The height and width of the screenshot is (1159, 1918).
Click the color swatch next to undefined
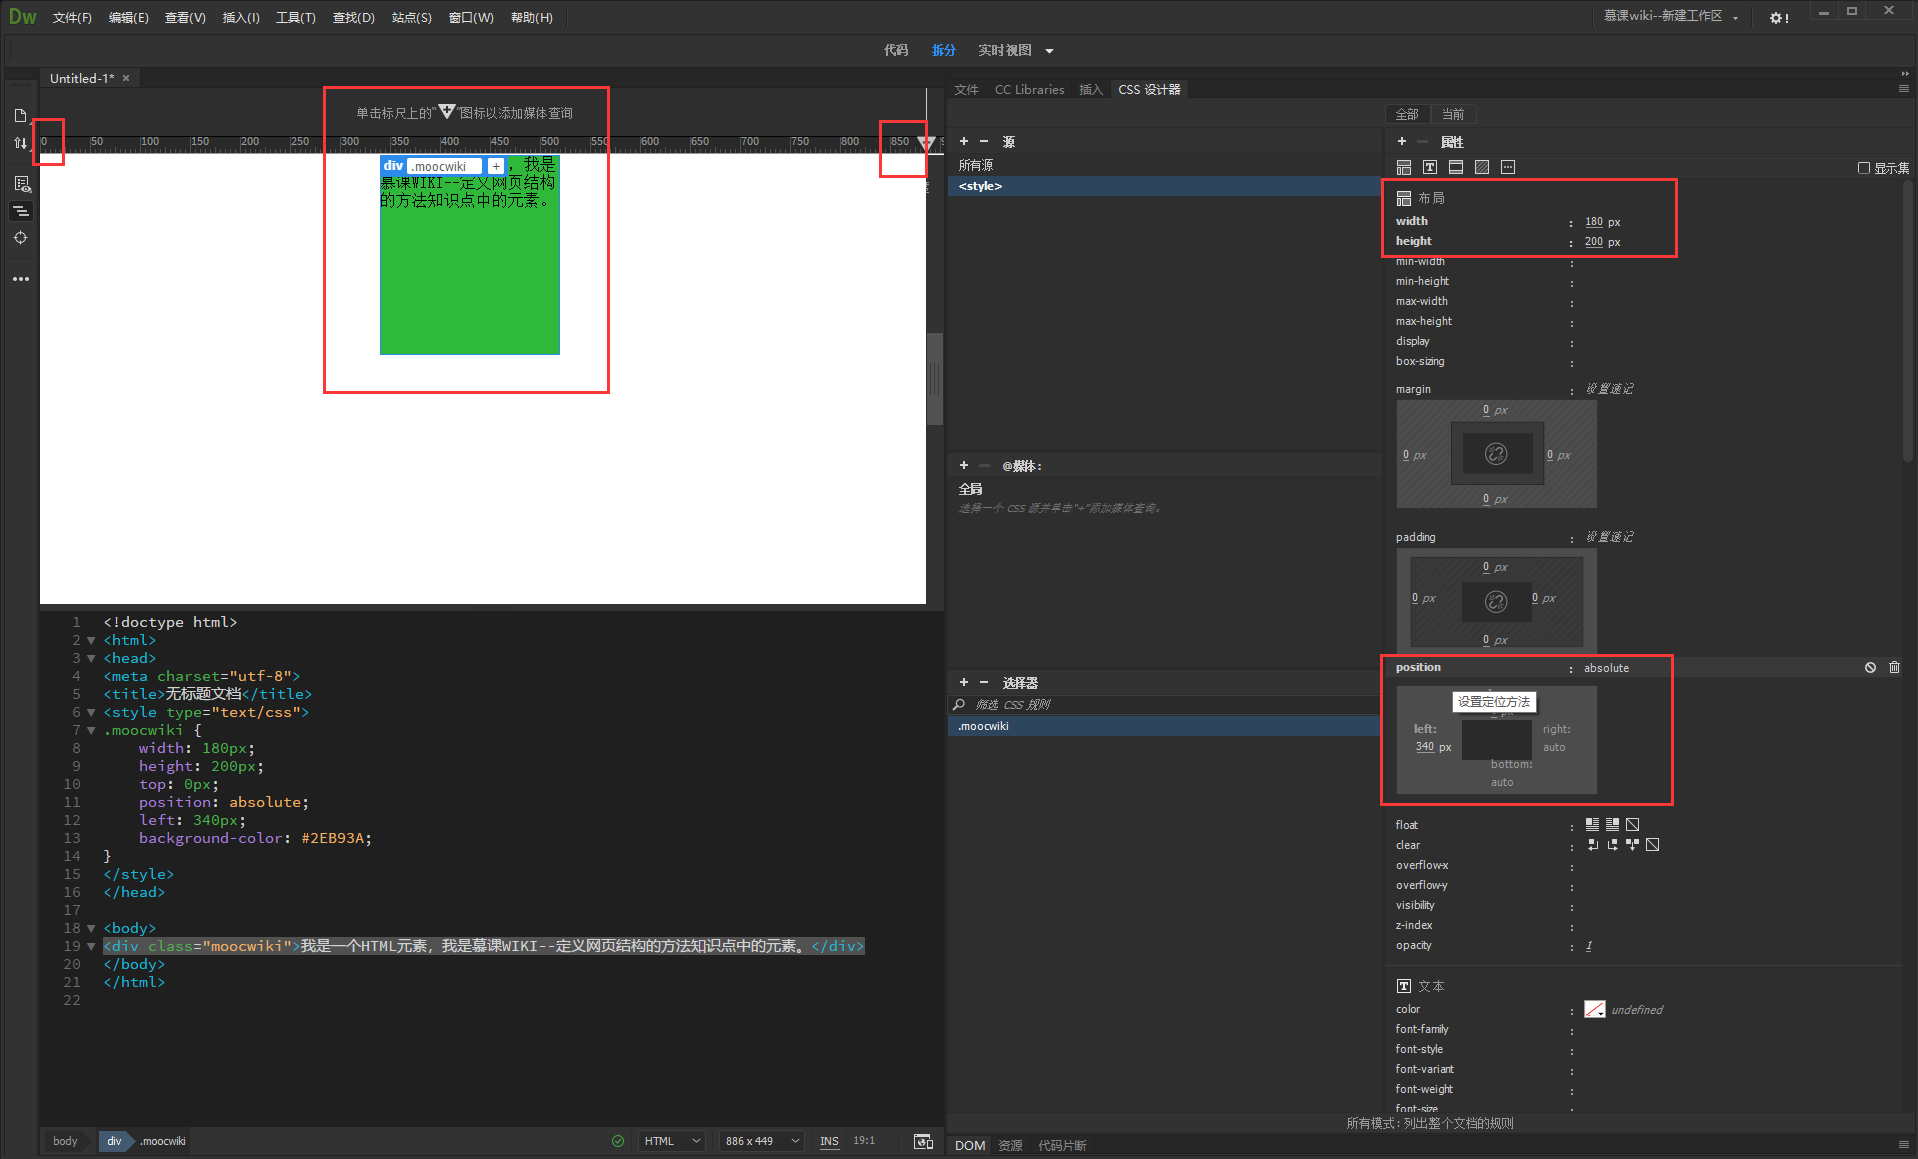1595,1009
